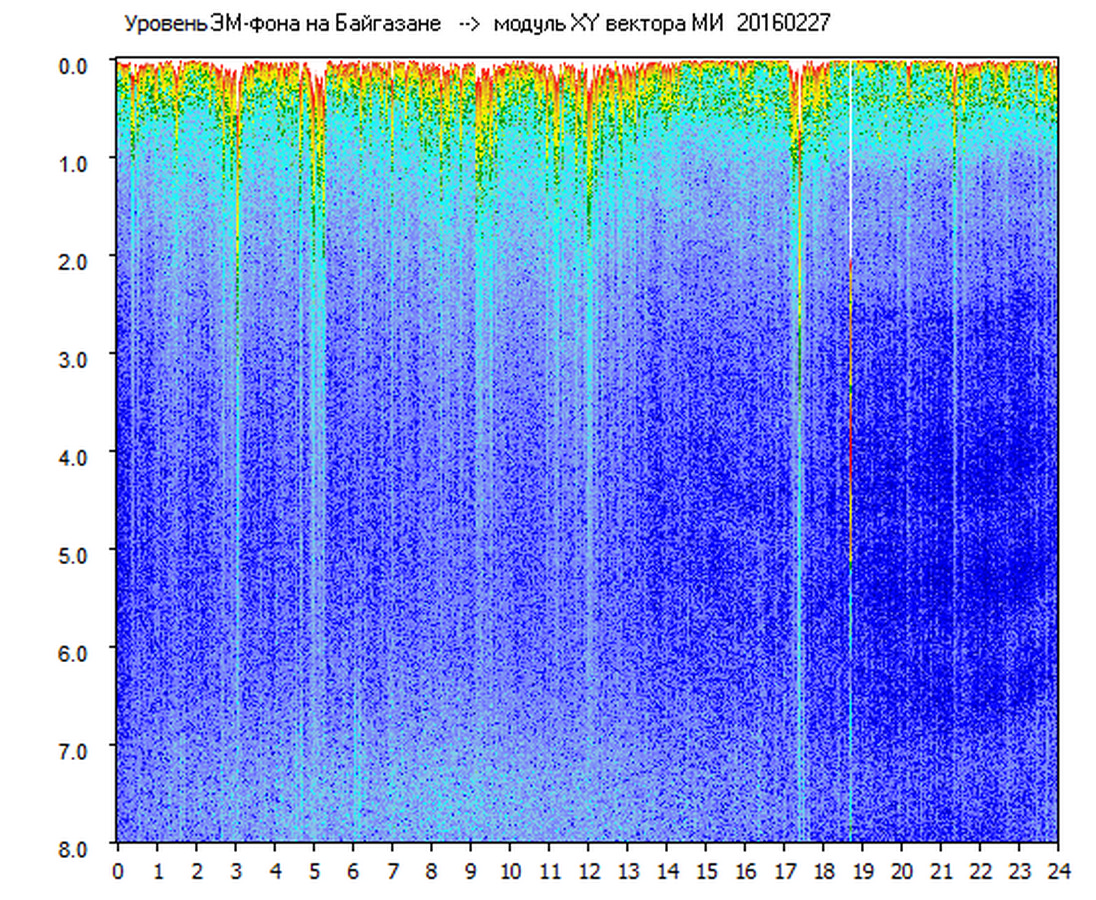Click the chart title "Уровень ЭМ-фона на Байгазане"
Viewport: 1096px width, 900px height.
[x=282, y=24]
